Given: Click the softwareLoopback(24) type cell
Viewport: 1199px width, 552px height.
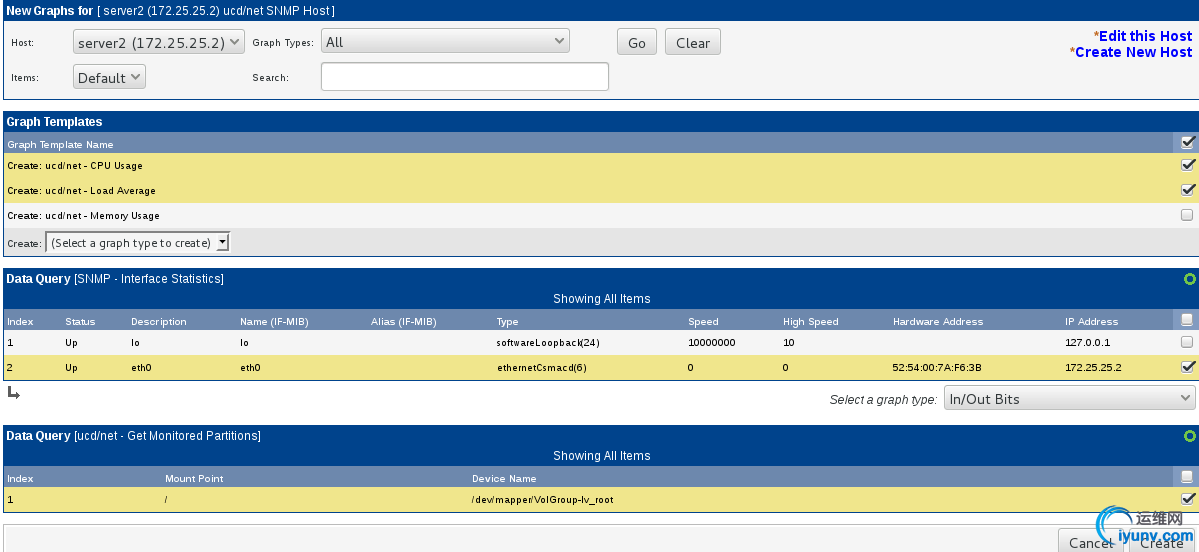Looking at the screenshot, I should [548, 343].
